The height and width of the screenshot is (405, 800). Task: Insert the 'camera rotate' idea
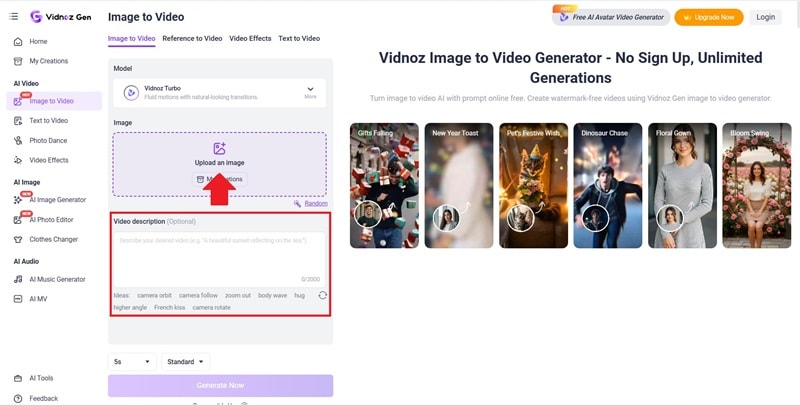(211, 308)
